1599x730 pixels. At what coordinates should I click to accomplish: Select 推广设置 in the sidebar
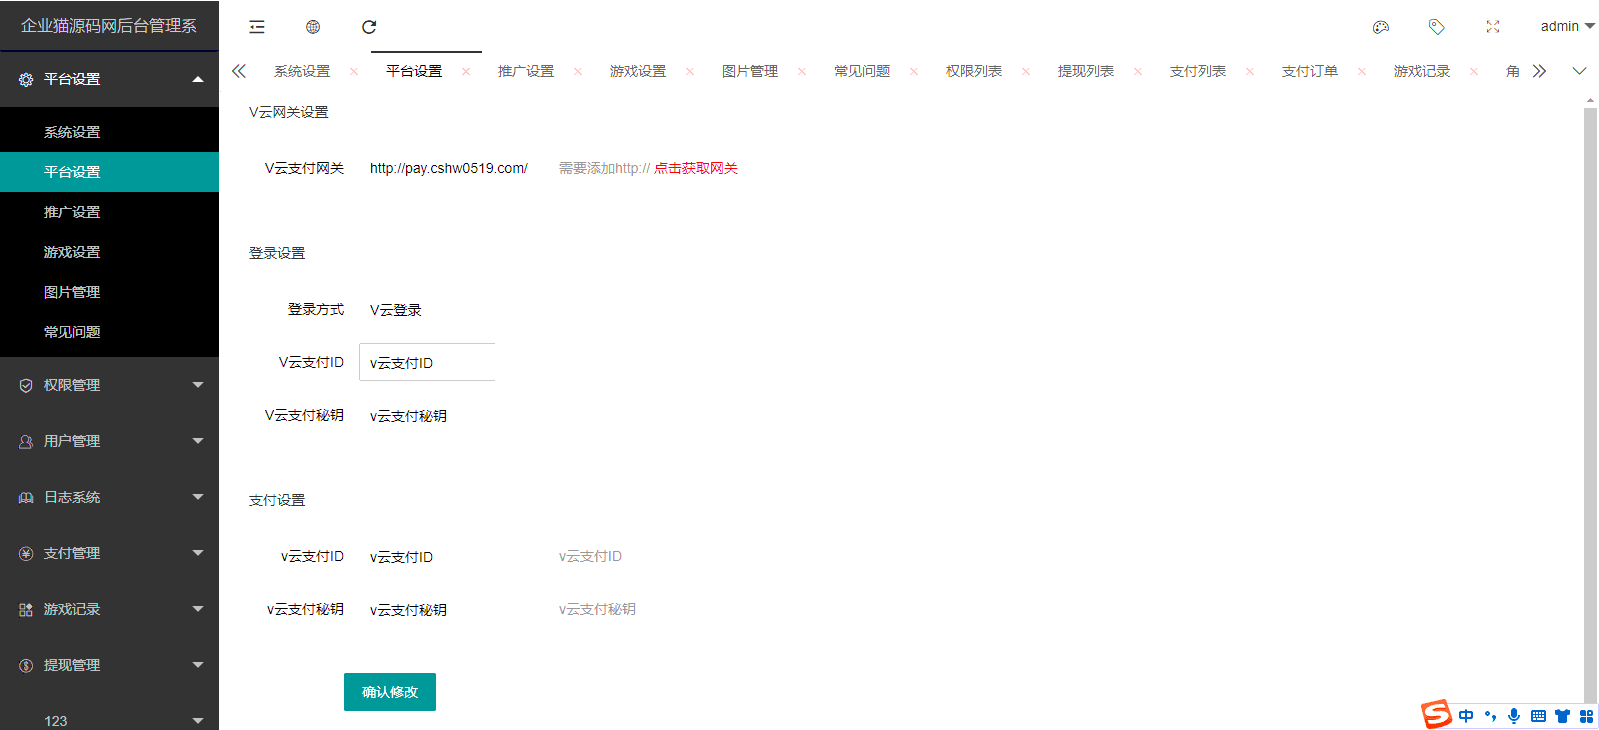(72, 212)
